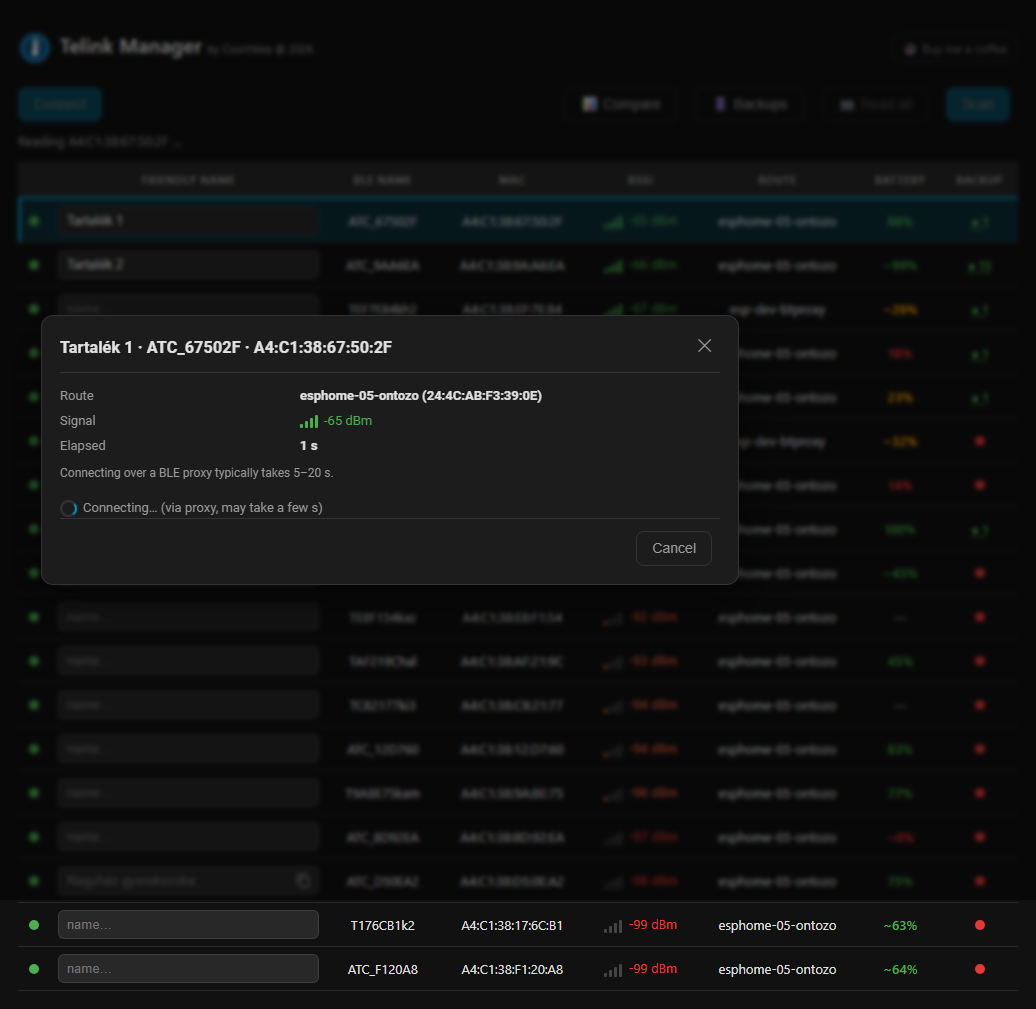Screen dimensions: 1036x1009
Task: Click the blurred Backups button behind the dialog
Action: click(751, 104)
